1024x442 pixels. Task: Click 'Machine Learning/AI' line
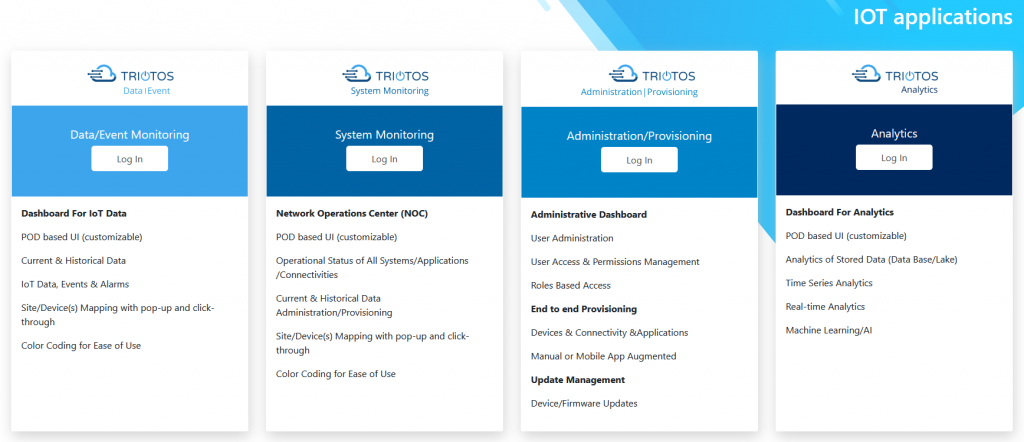(x=829, y=330)
